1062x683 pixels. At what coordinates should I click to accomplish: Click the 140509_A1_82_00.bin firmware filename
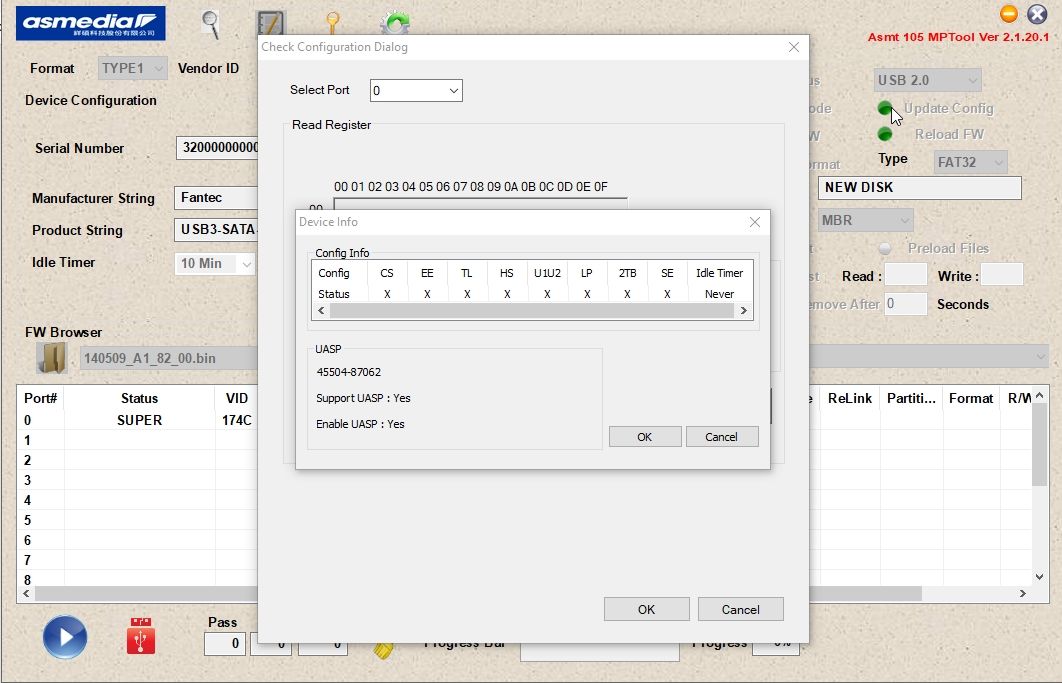pyautogui.click(x=150, y=358)
